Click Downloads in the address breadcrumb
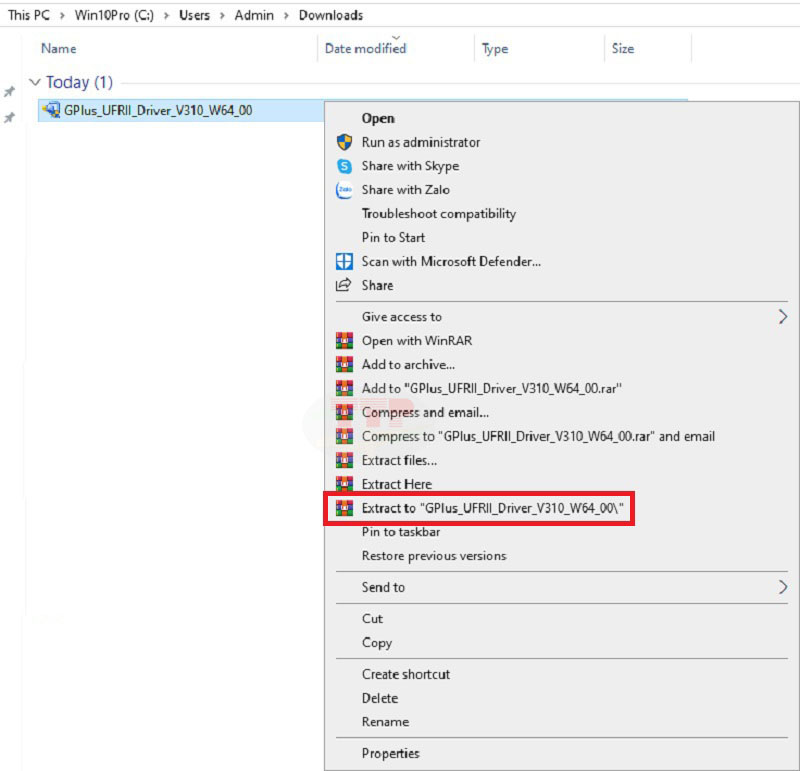800x771 pixels. tap(331, 15)
